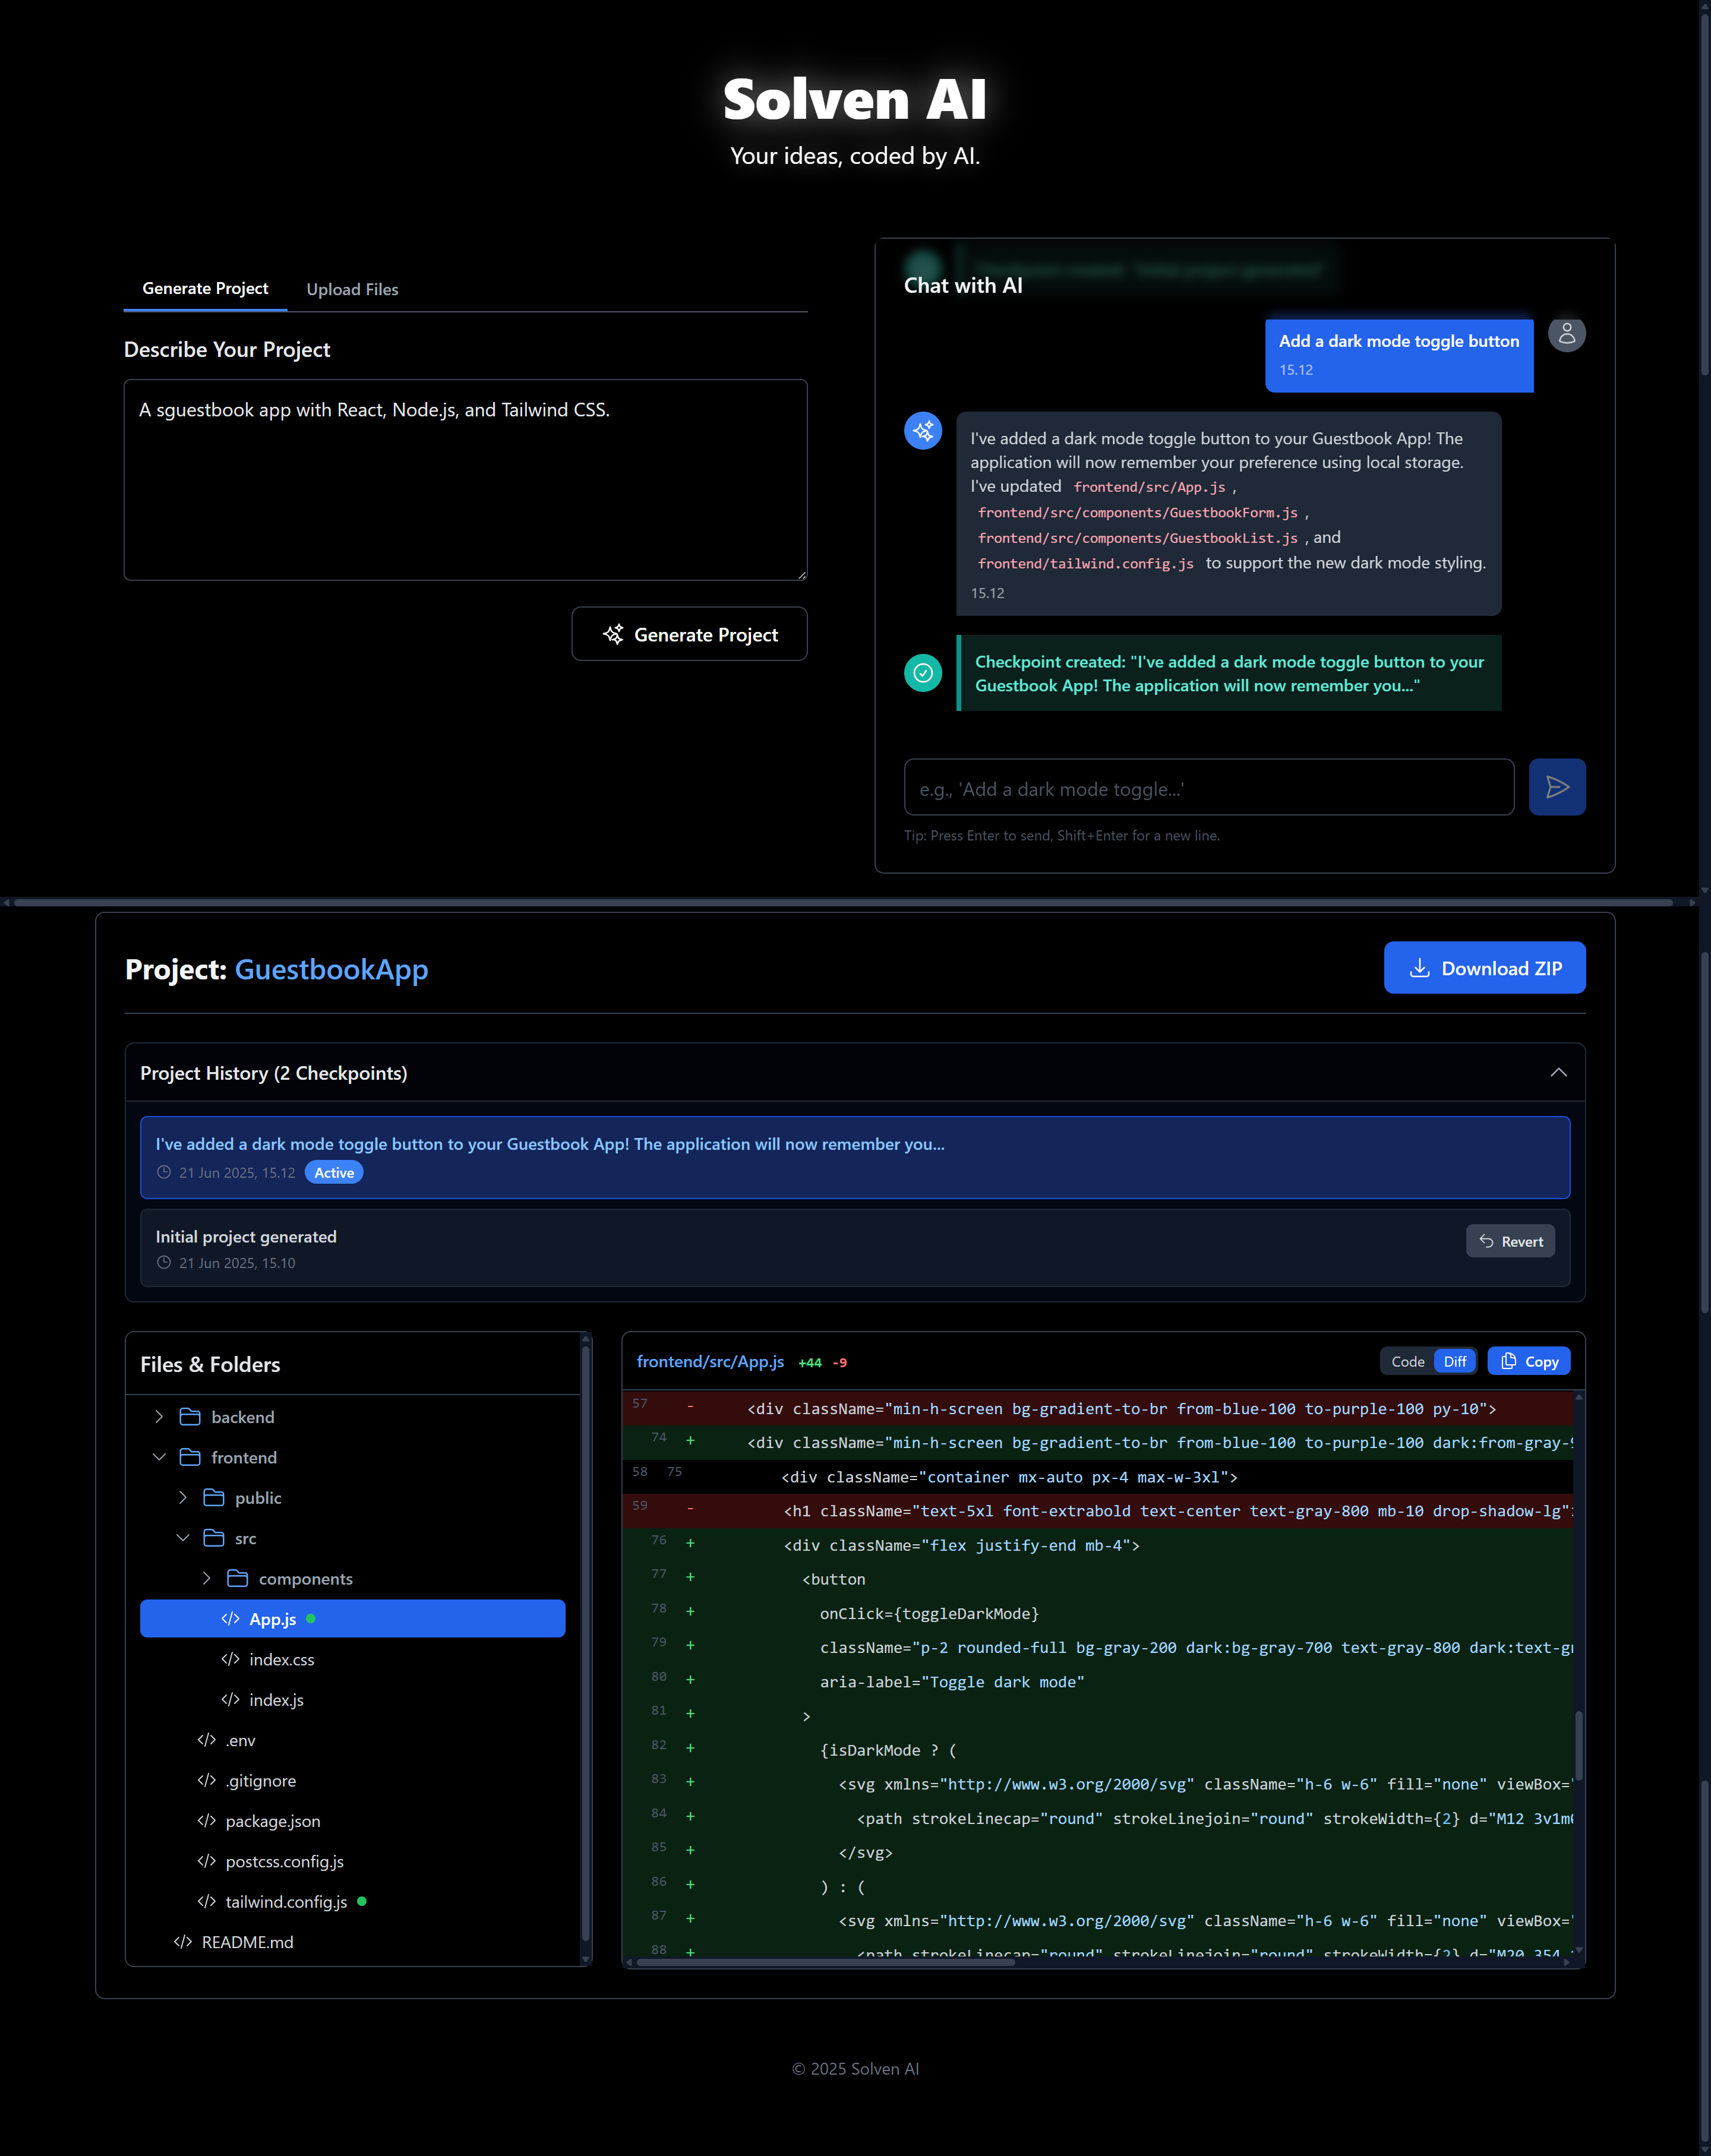Click the components folder icon

(x=237, y=1578)
